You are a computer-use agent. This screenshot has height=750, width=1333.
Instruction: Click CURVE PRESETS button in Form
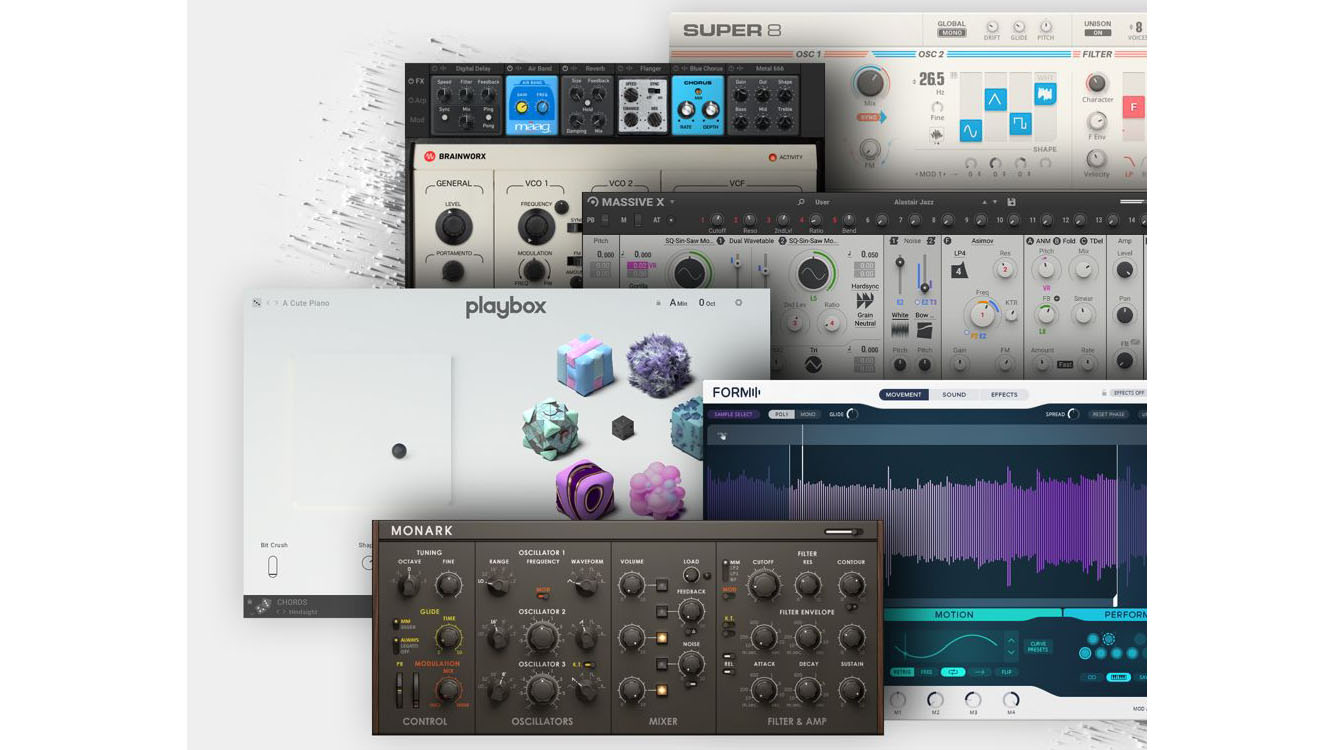point(1038,646)
